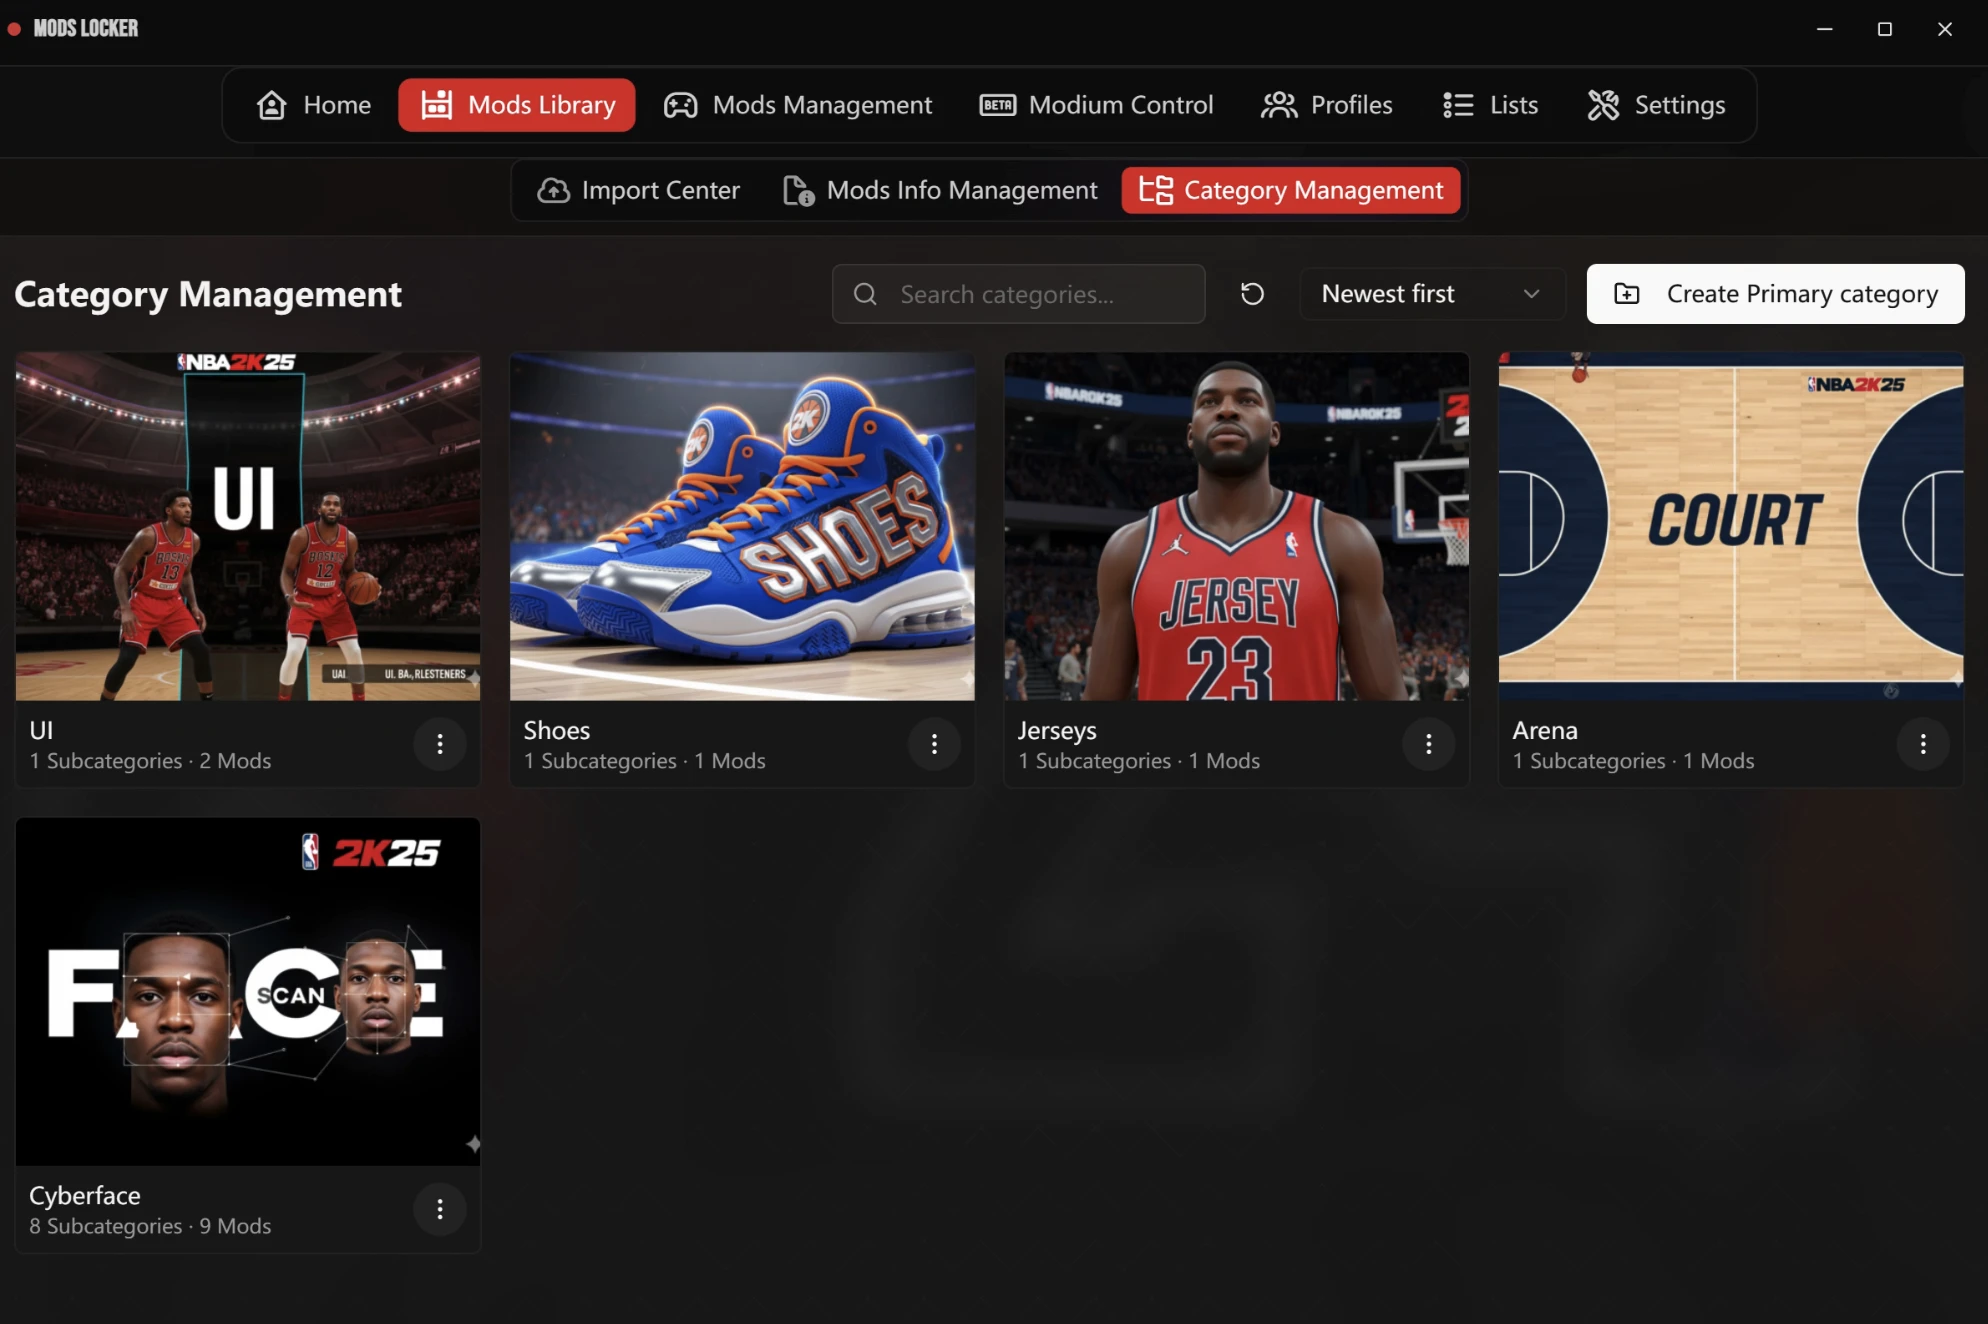Open the Home tab
This screenshot has width=1988, height=1324.
(x=314, y=105)
